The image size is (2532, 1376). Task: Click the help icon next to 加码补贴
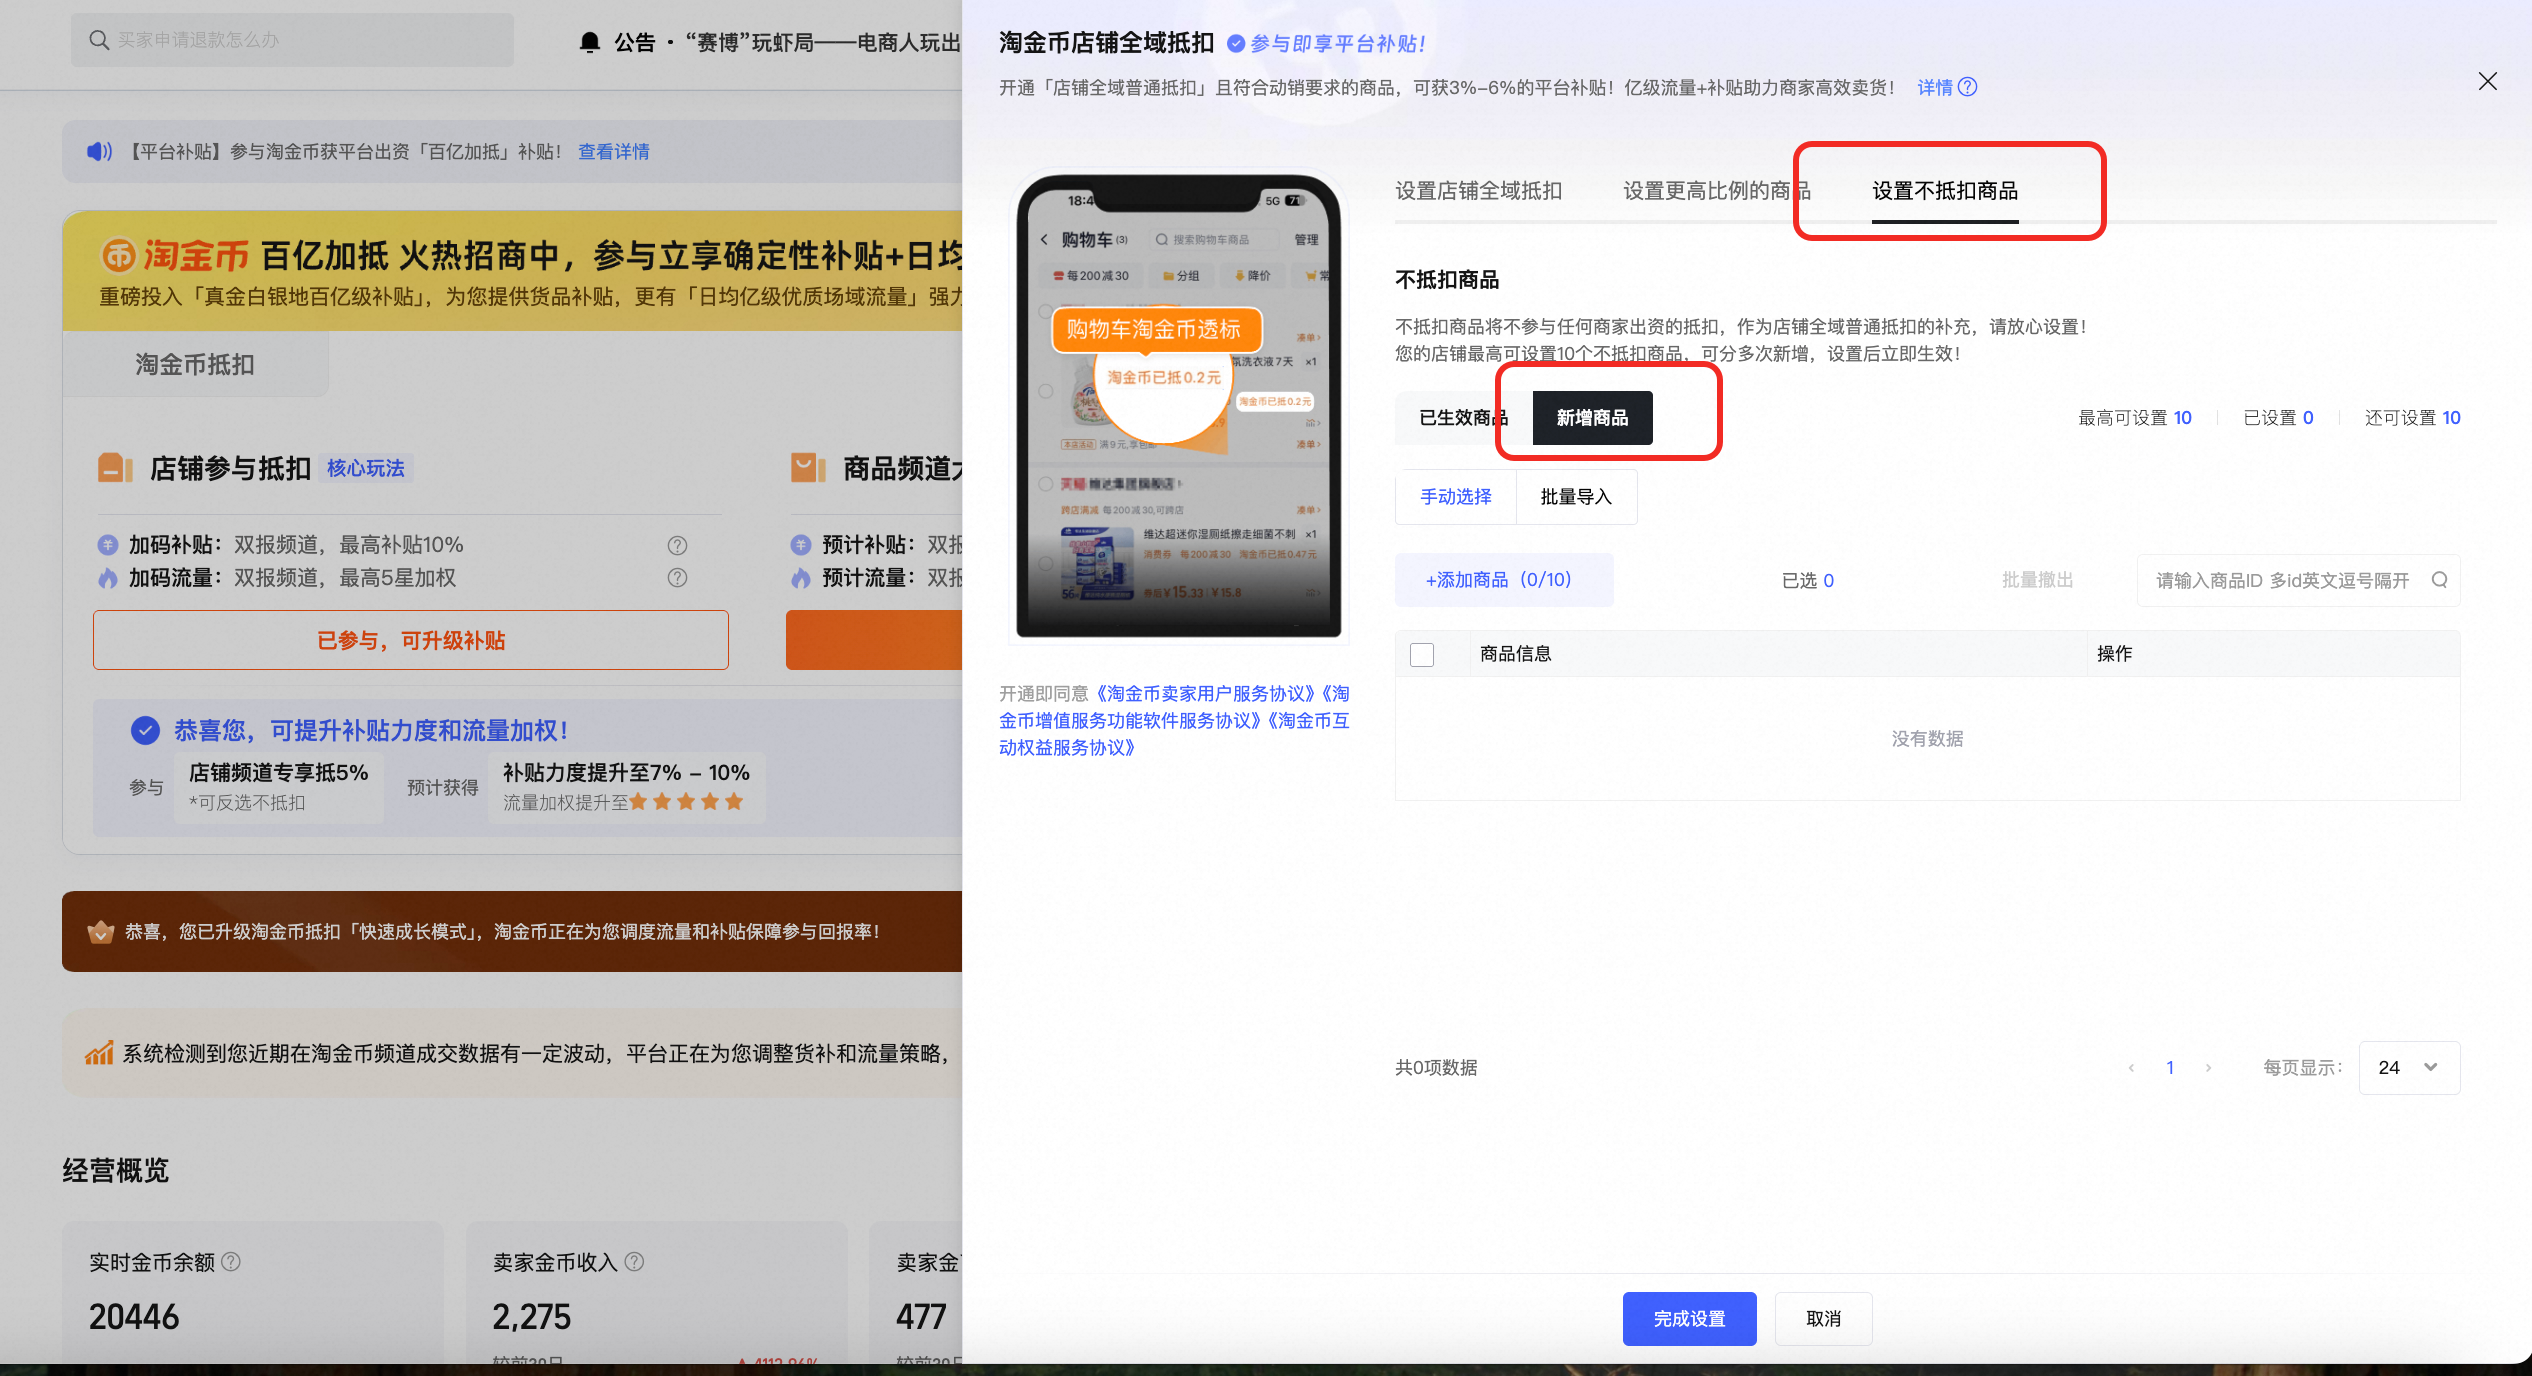tap(677, 545)
